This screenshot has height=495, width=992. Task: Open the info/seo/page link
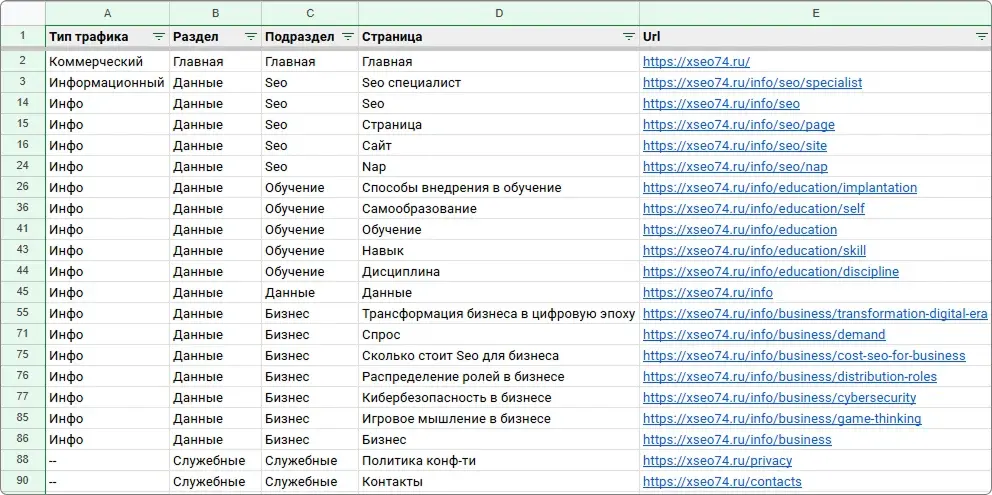[739, 125]
